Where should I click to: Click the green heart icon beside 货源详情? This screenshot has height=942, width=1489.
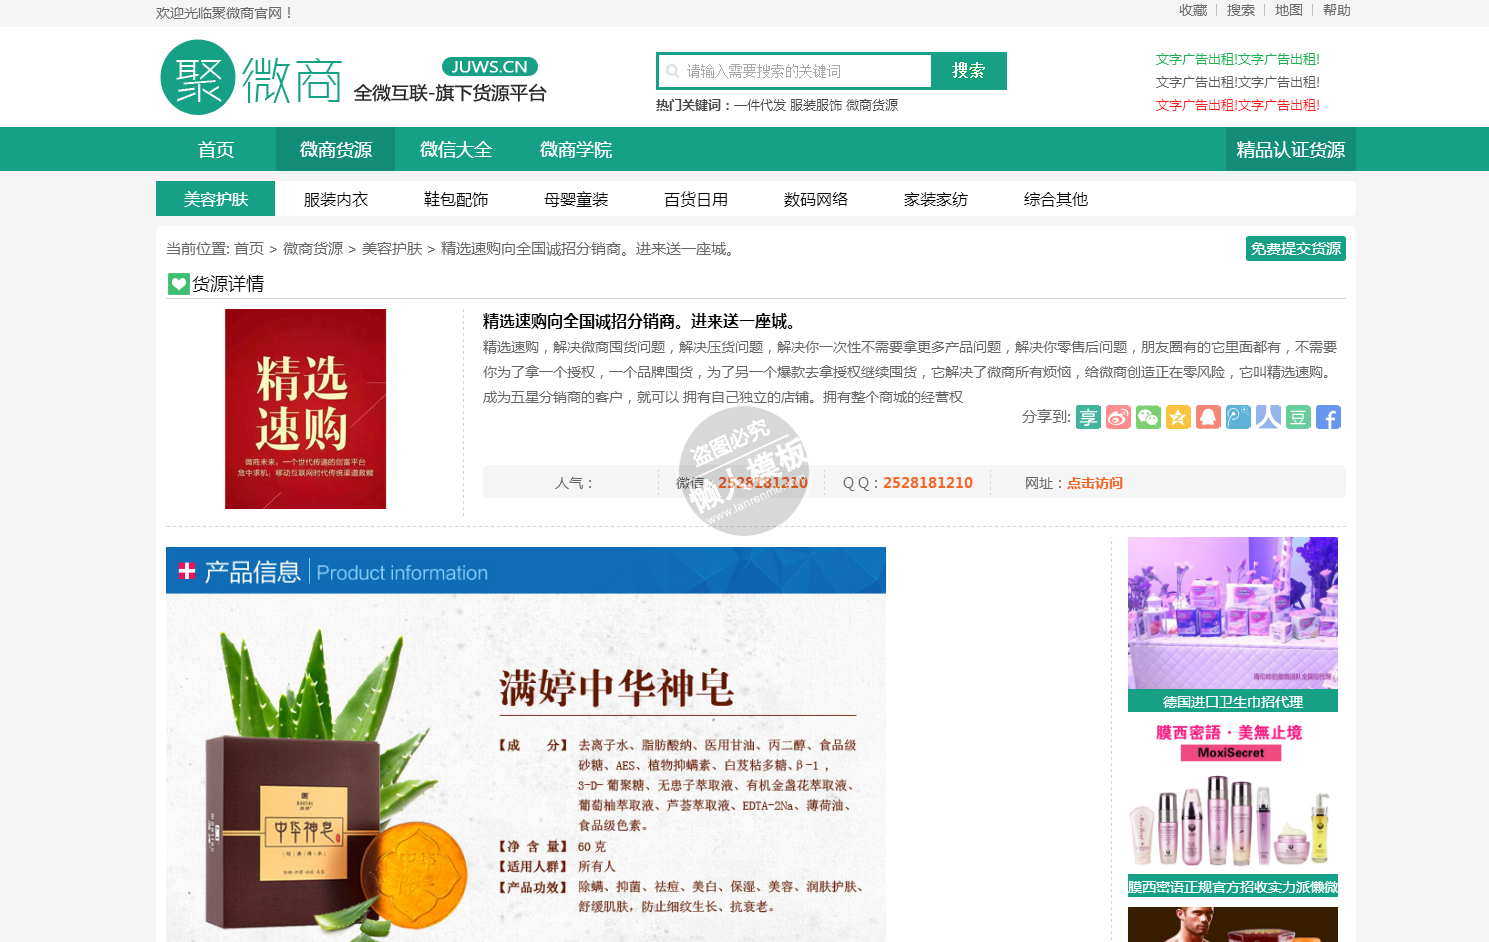[x=178, y=284]
